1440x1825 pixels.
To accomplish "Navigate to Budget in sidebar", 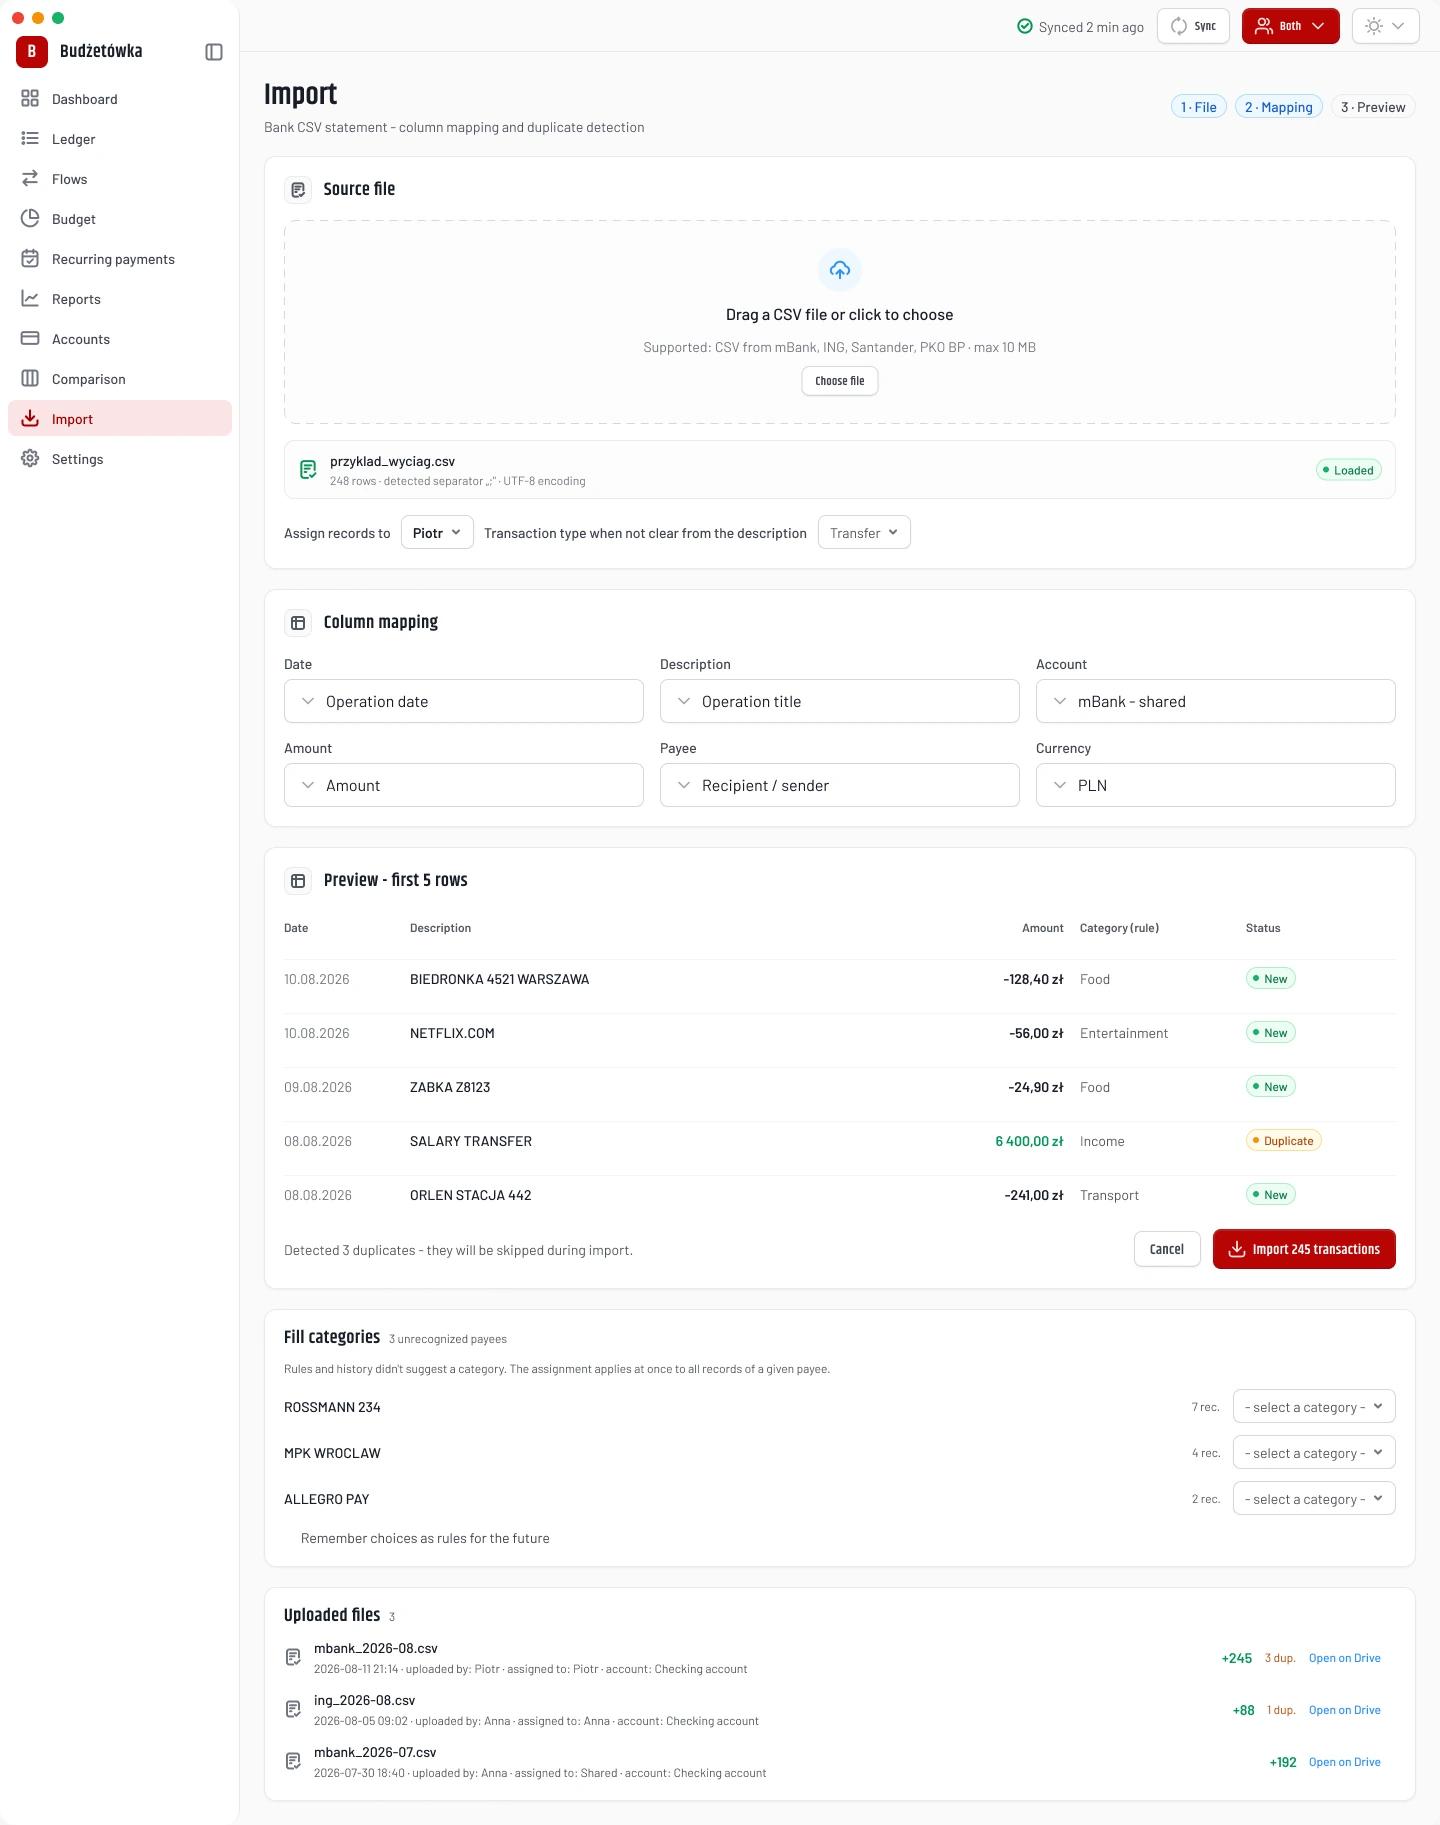I will pyautogui.click(x=120, y=219).
